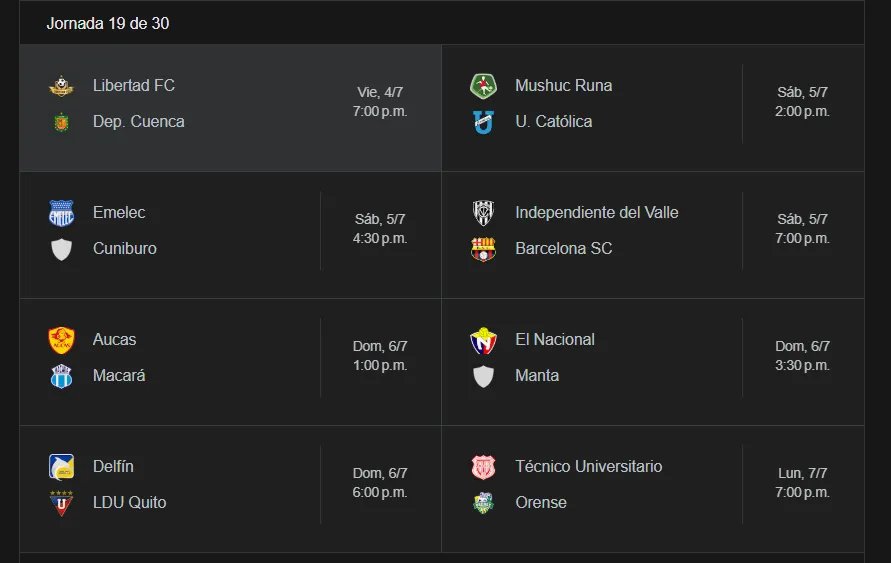Image resolution: width=891 pixels, height=563 pixels.
Task: Click the Aucas team logo
Action: click(62, 340)
